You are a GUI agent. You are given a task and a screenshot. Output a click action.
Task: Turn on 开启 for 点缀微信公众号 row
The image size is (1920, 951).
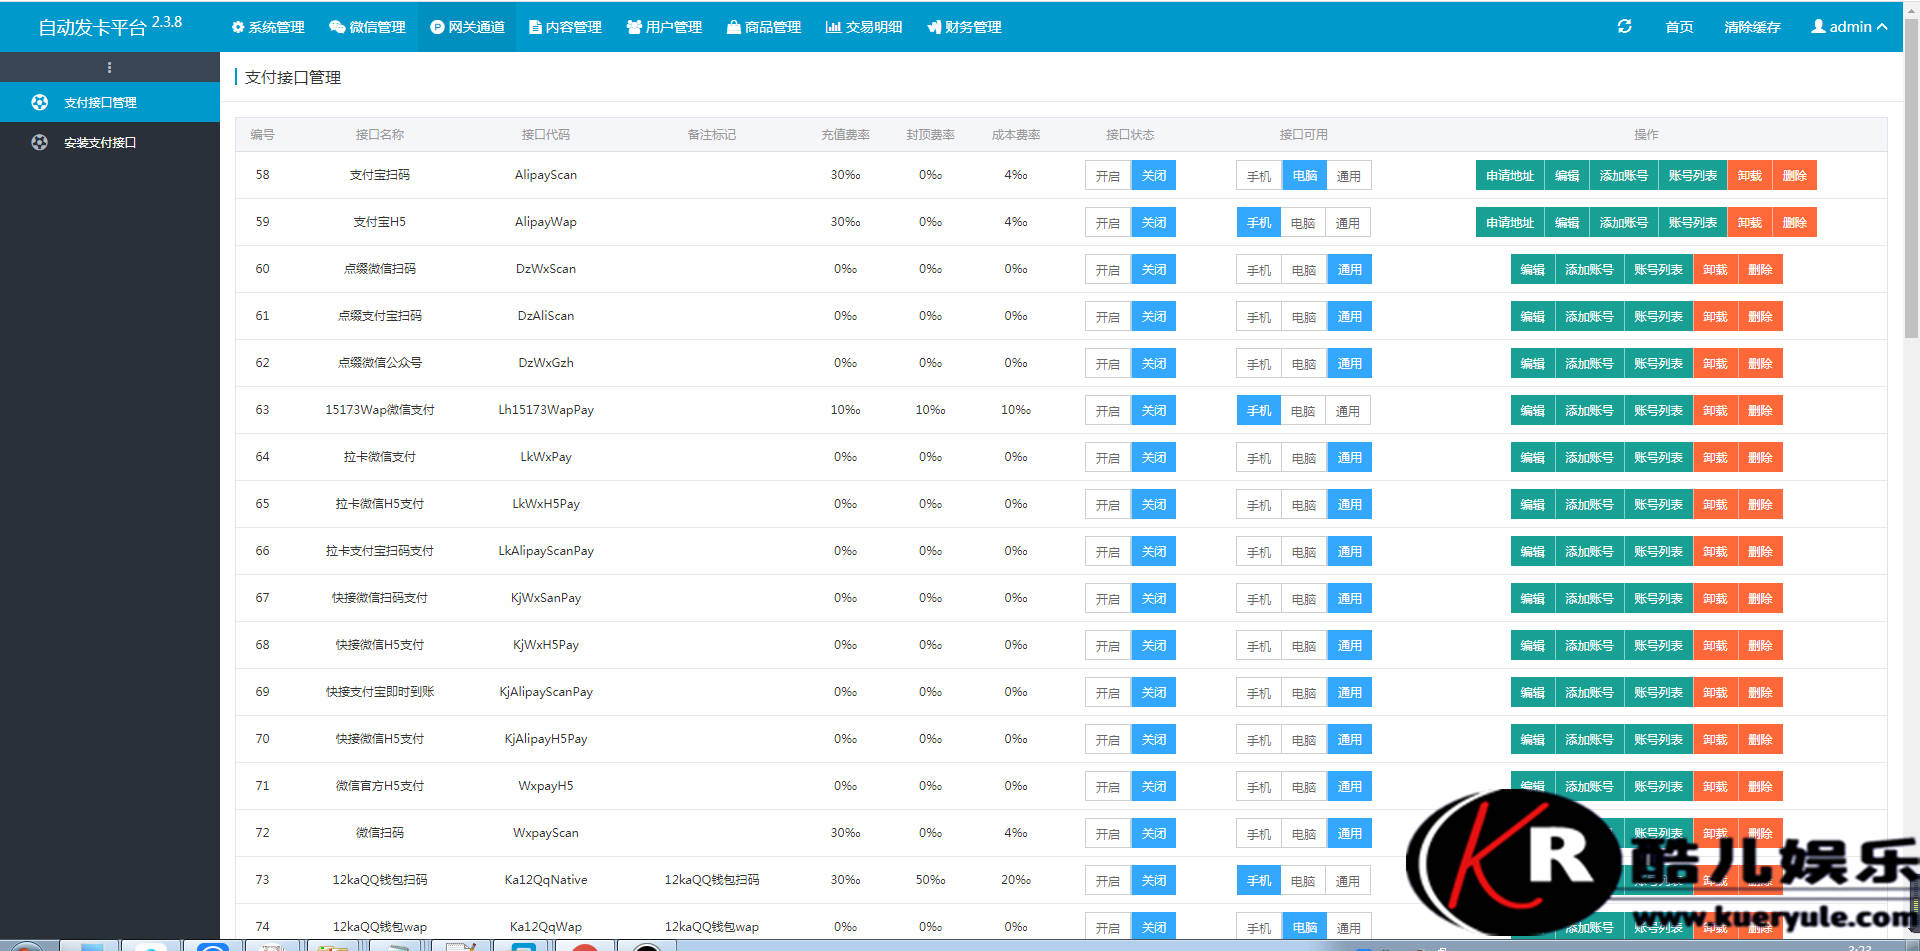pos(1108,363)
